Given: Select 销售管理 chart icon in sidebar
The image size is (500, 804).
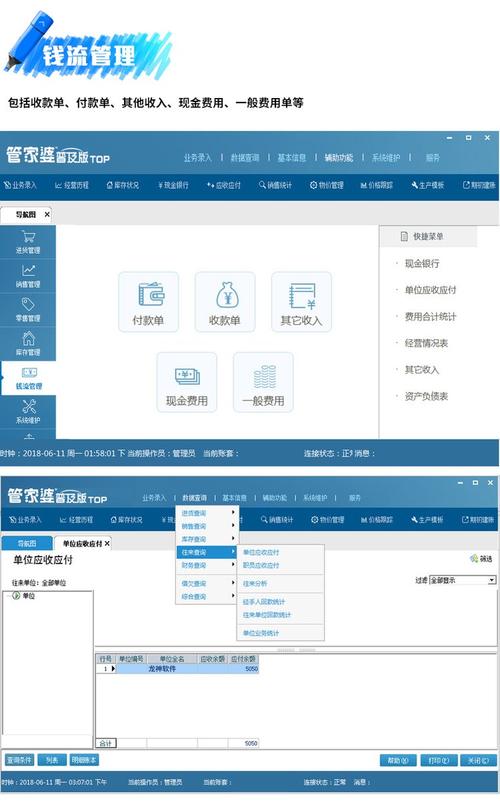Looking at the screenshot, I should point(28,276).
